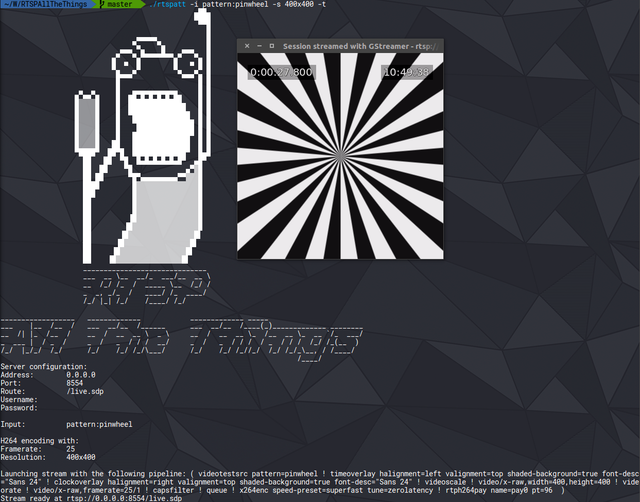The image size is (640, 502).
Task: Click the route value /live.sdp
Action: 85,391
